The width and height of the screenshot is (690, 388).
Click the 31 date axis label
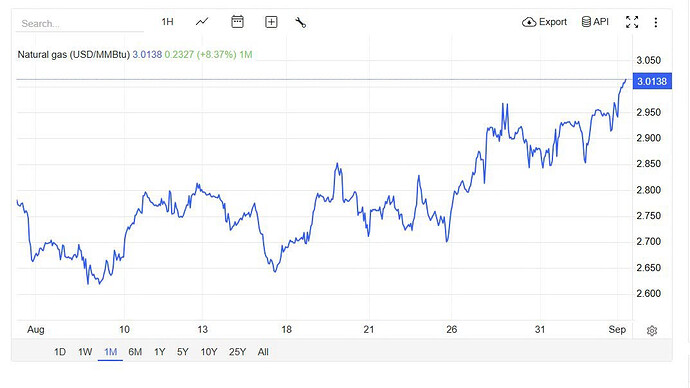click(x=540, y=329)
